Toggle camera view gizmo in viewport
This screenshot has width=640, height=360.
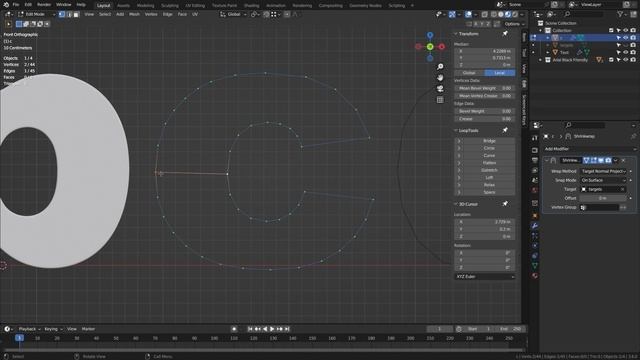click(440, 89)
